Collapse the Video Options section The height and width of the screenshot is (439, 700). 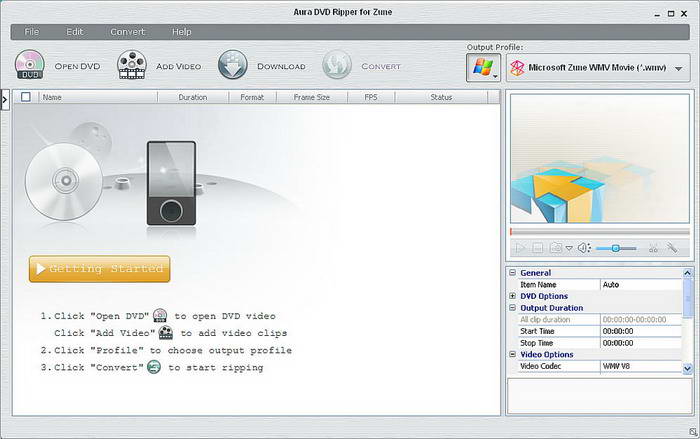coord(512,354)
